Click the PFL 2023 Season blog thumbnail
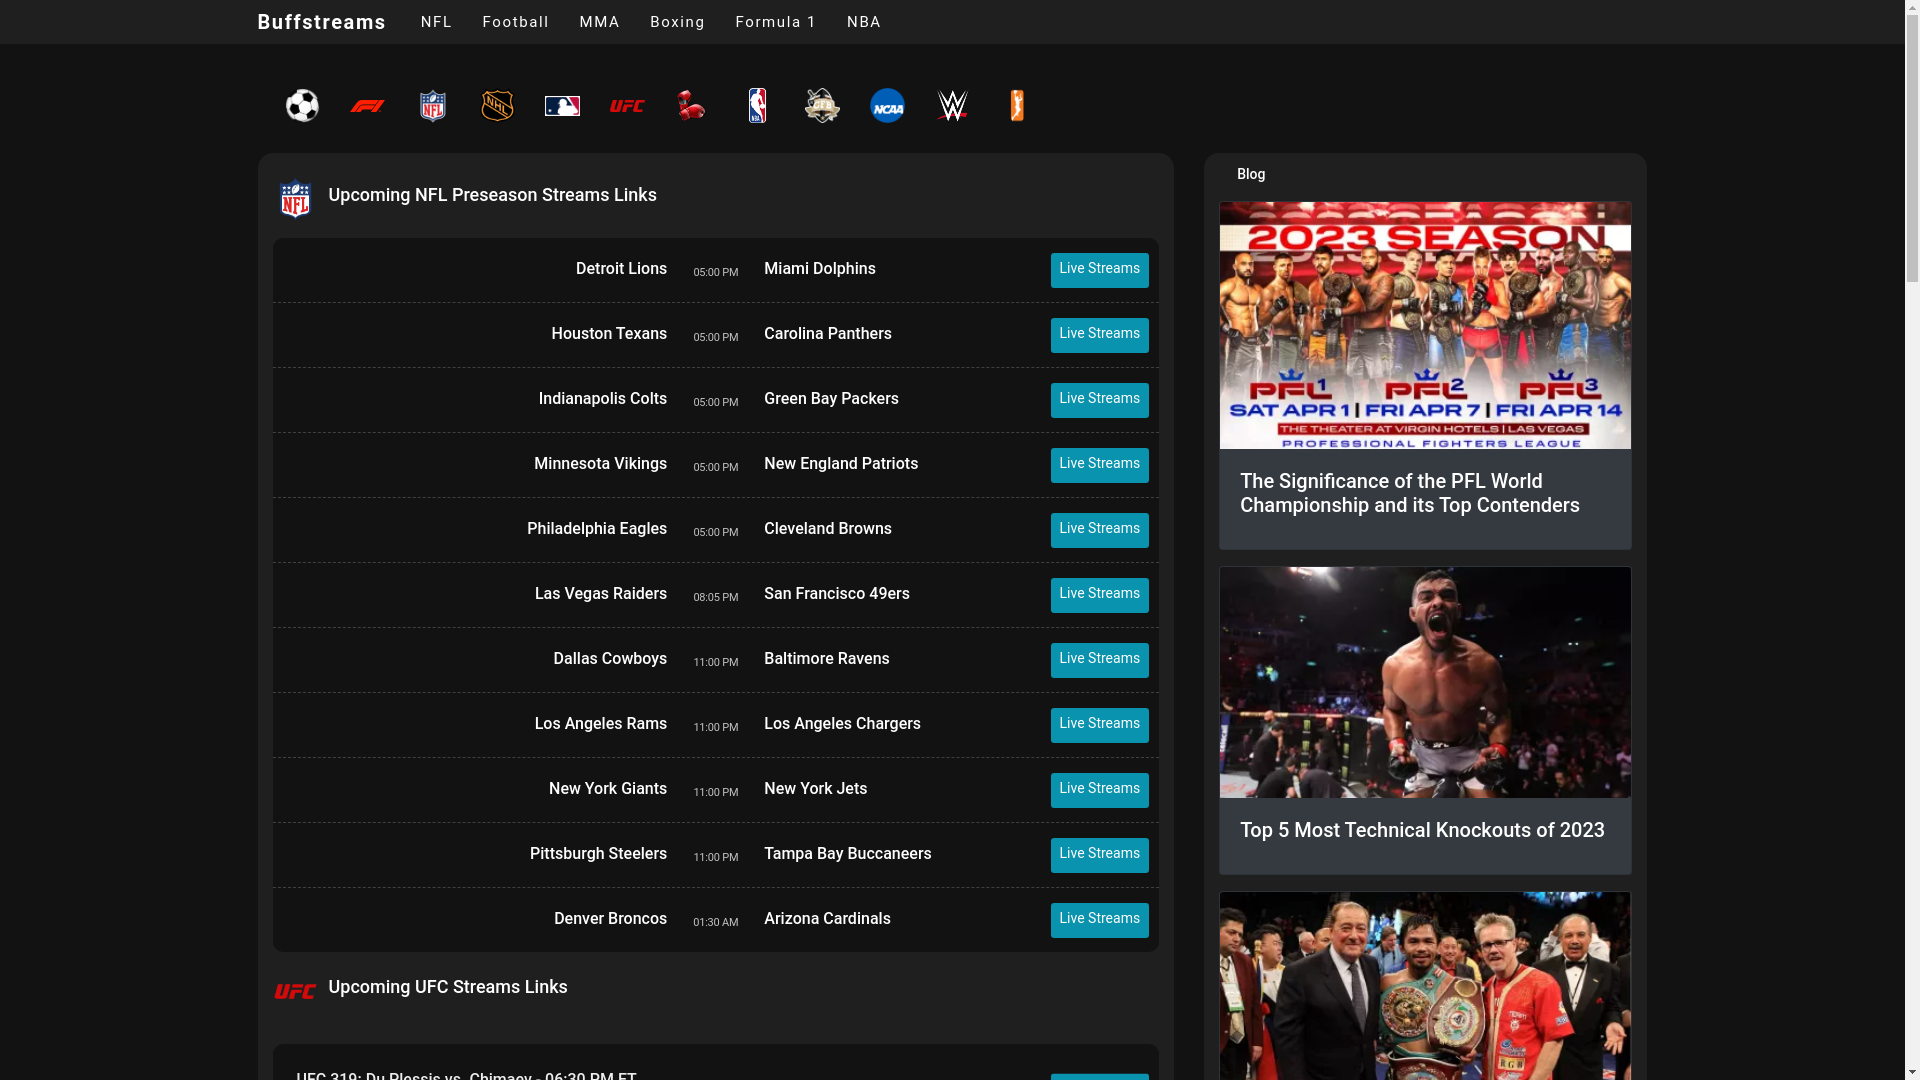Image resolution: width=1920 pixels, height=1080 pixels. tap(1425, 325)
